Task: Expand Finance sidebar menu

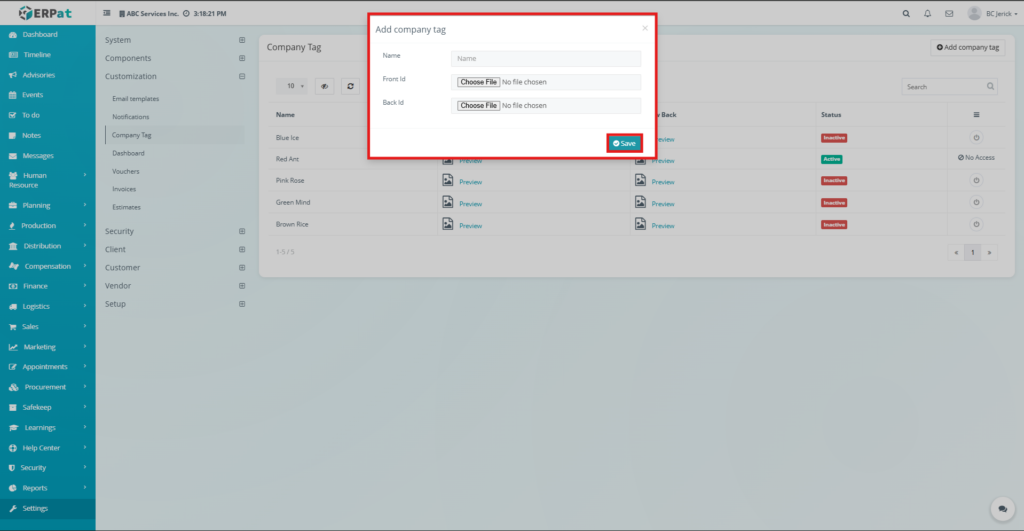Action: coord(48,286)
